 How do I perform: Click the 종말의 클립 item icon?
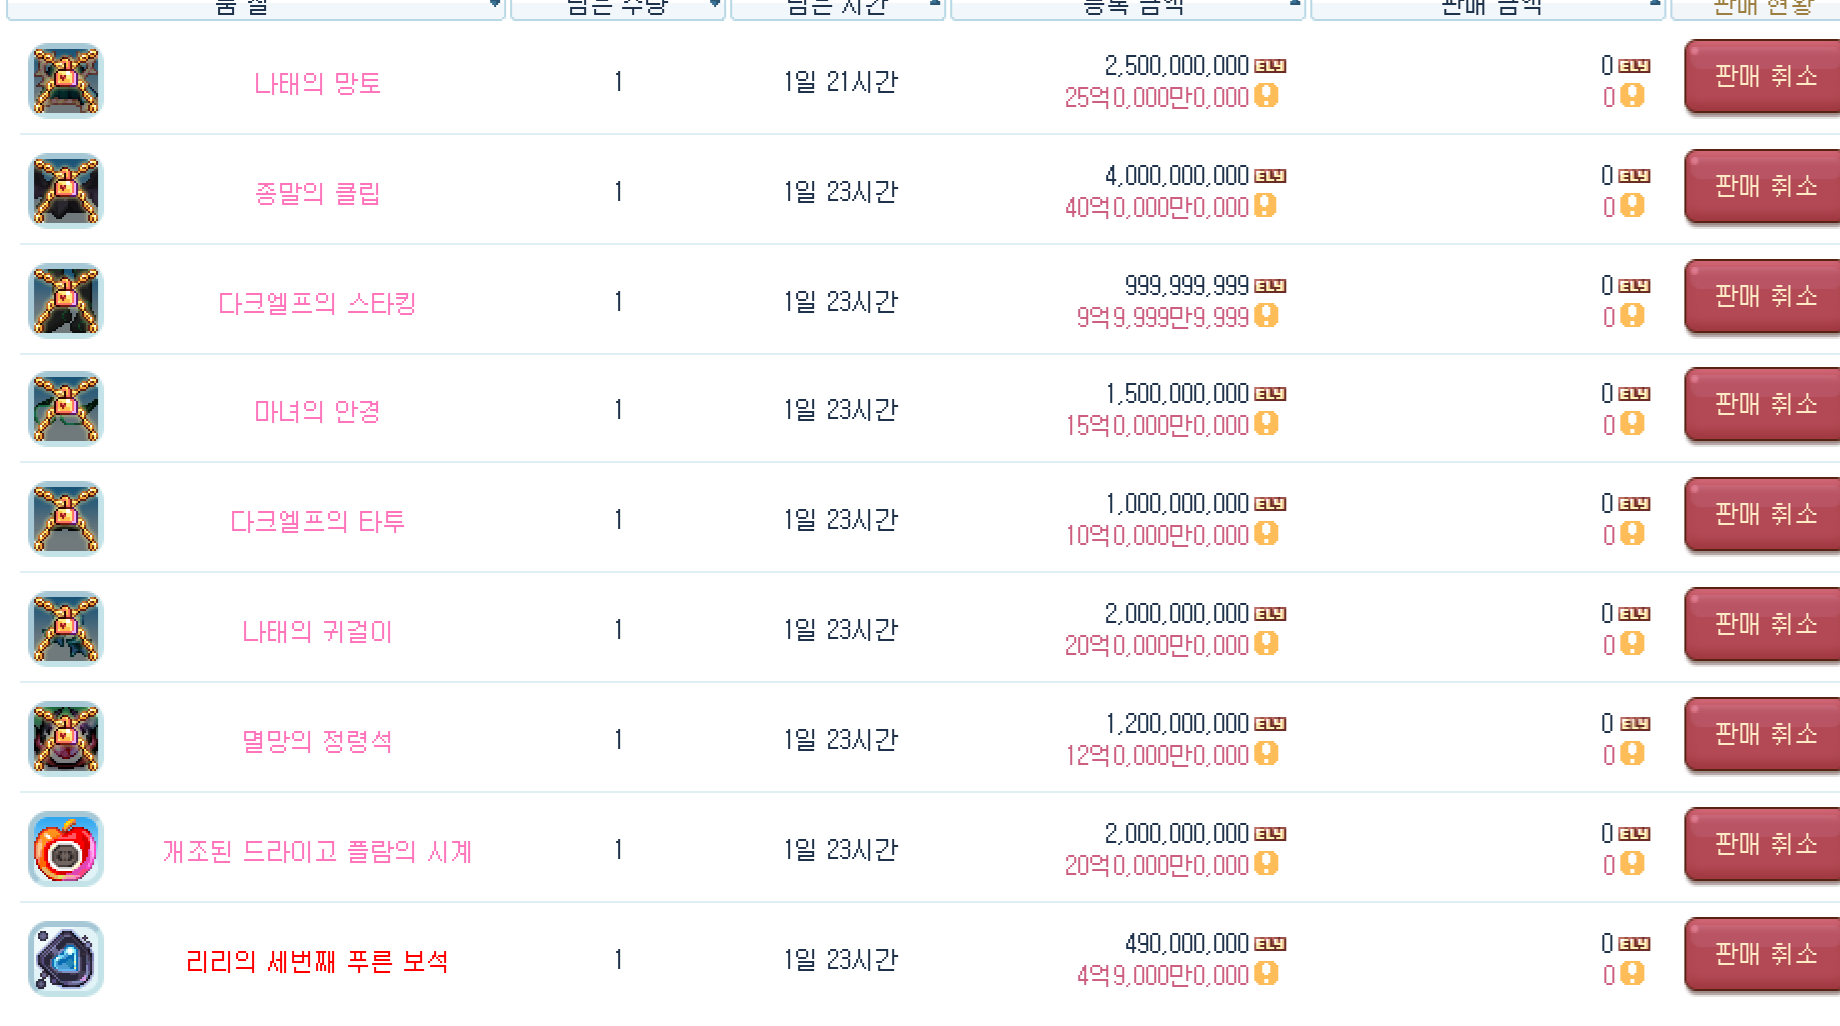(x=66, y=190)
